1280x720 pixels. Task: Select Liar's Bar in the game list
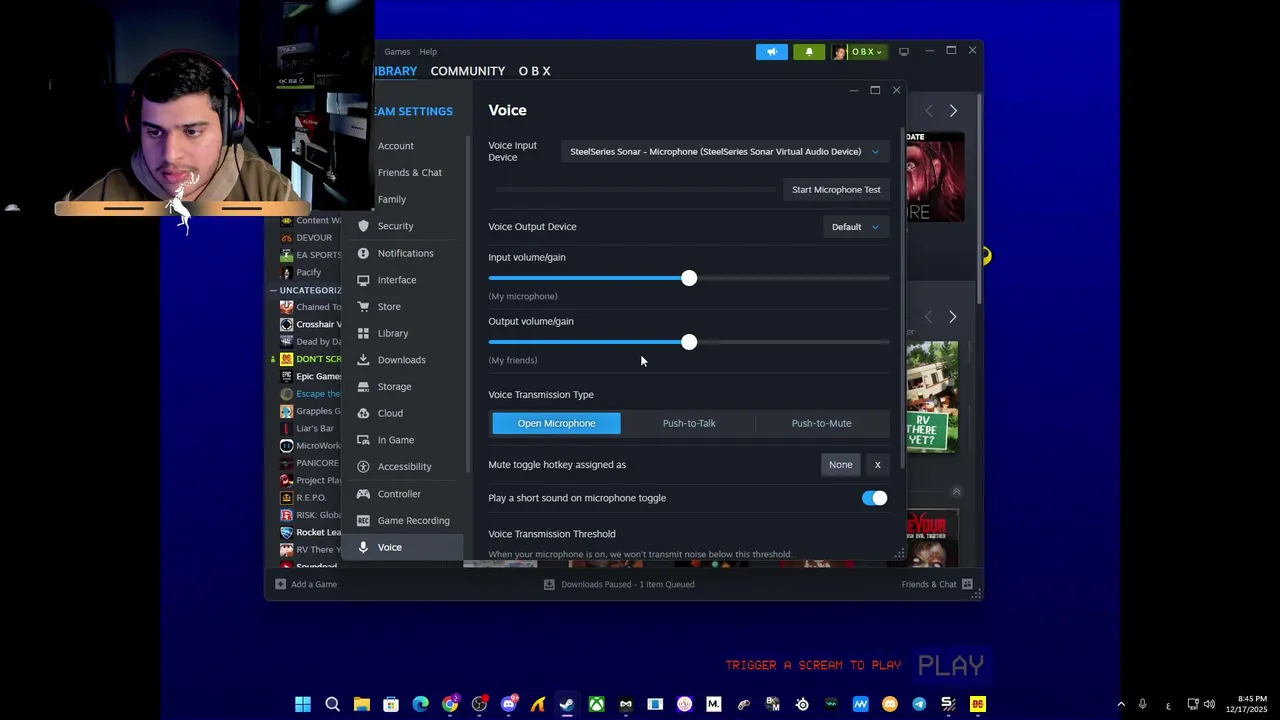click(x=314, y=428)
